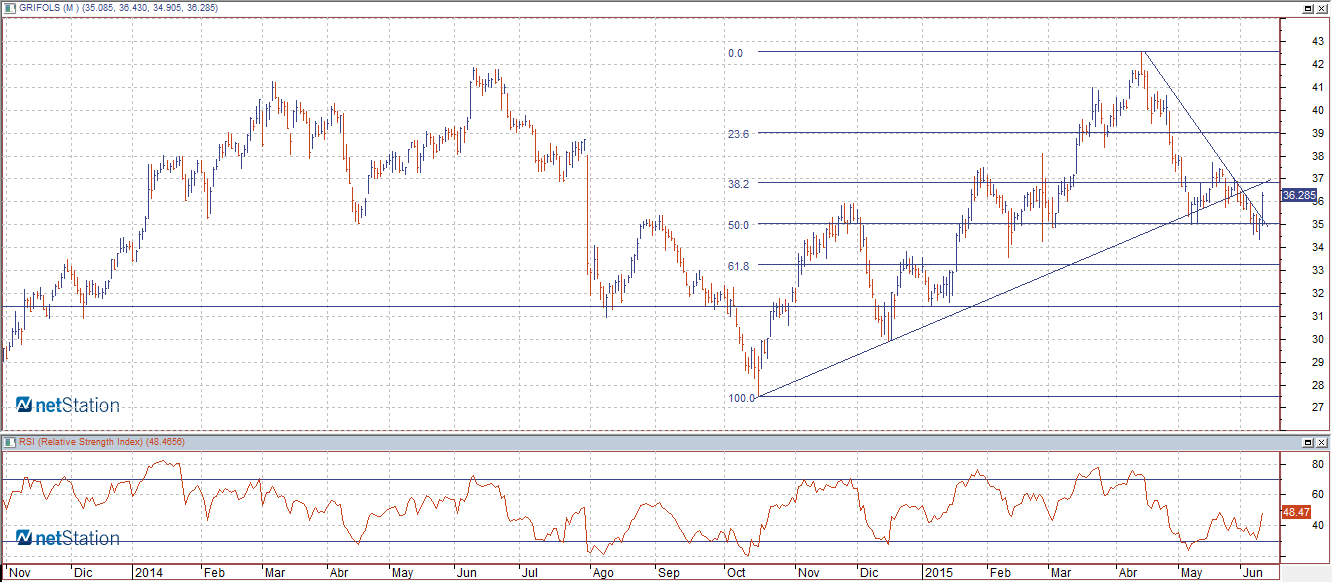Select the 0.0 Fibonacci level label
This screenshot has height=582, width=1332.
click(x=735, y=52)
